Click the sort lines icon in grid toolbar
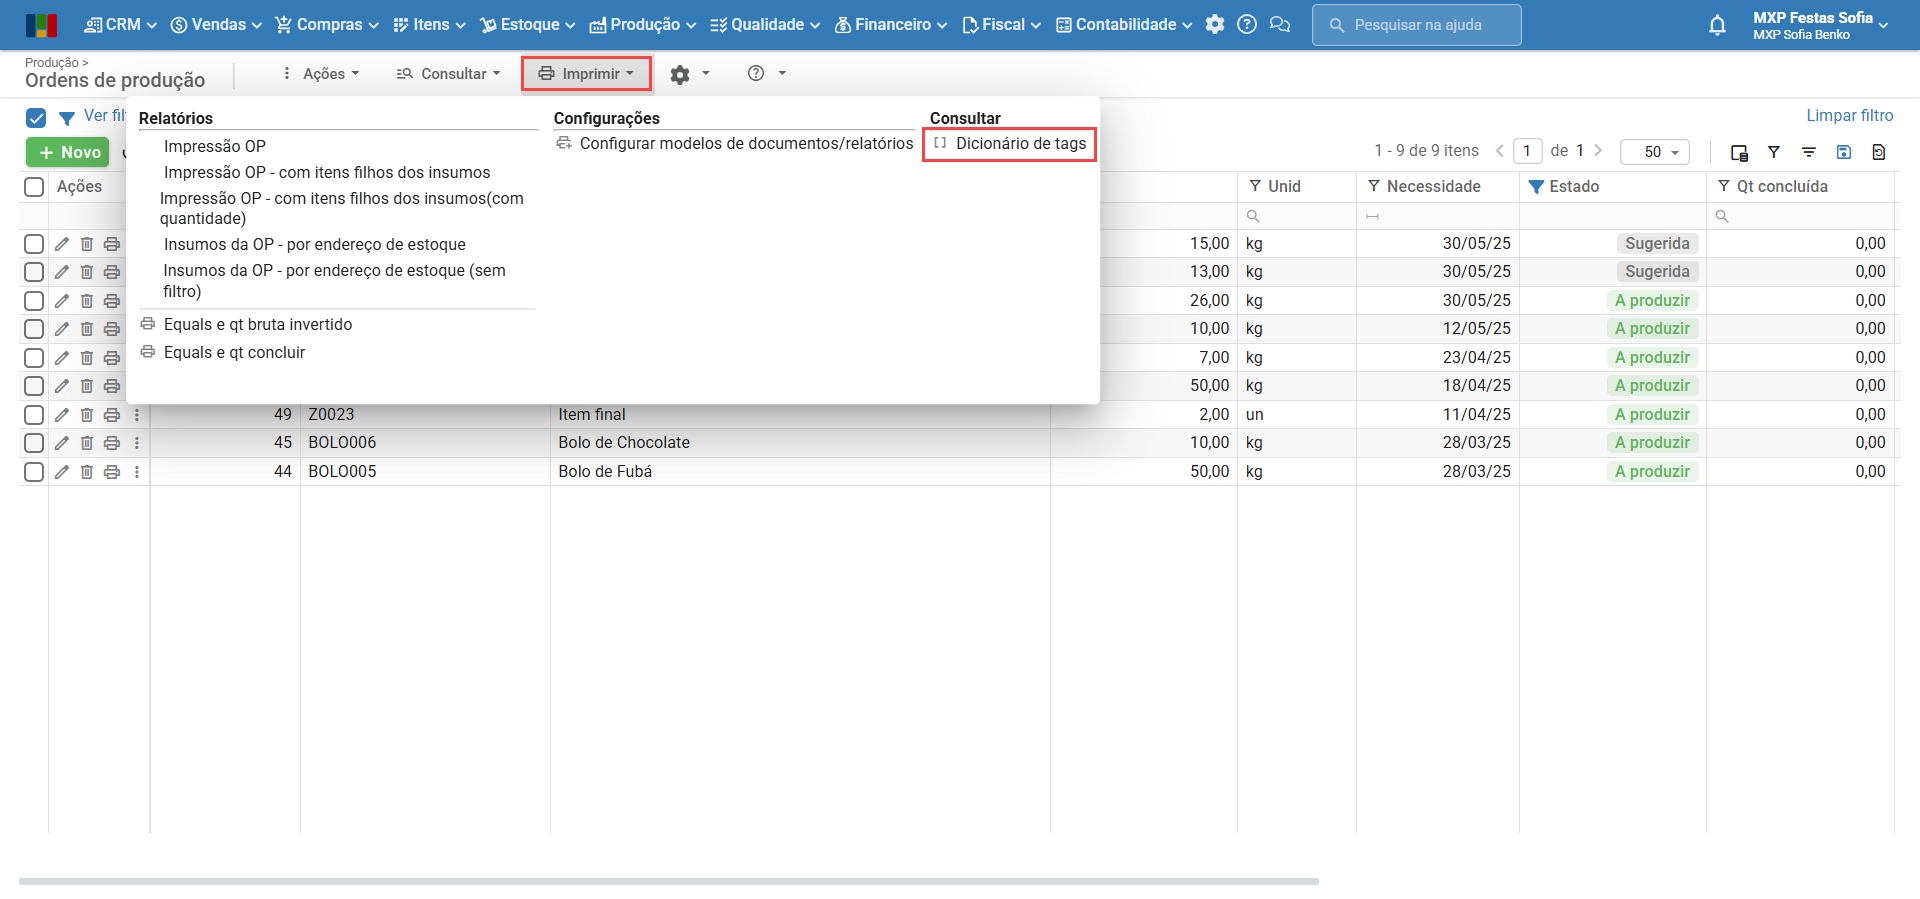Image resolution: width=1920 pixels, height=899 pixels. [1809, 152]
